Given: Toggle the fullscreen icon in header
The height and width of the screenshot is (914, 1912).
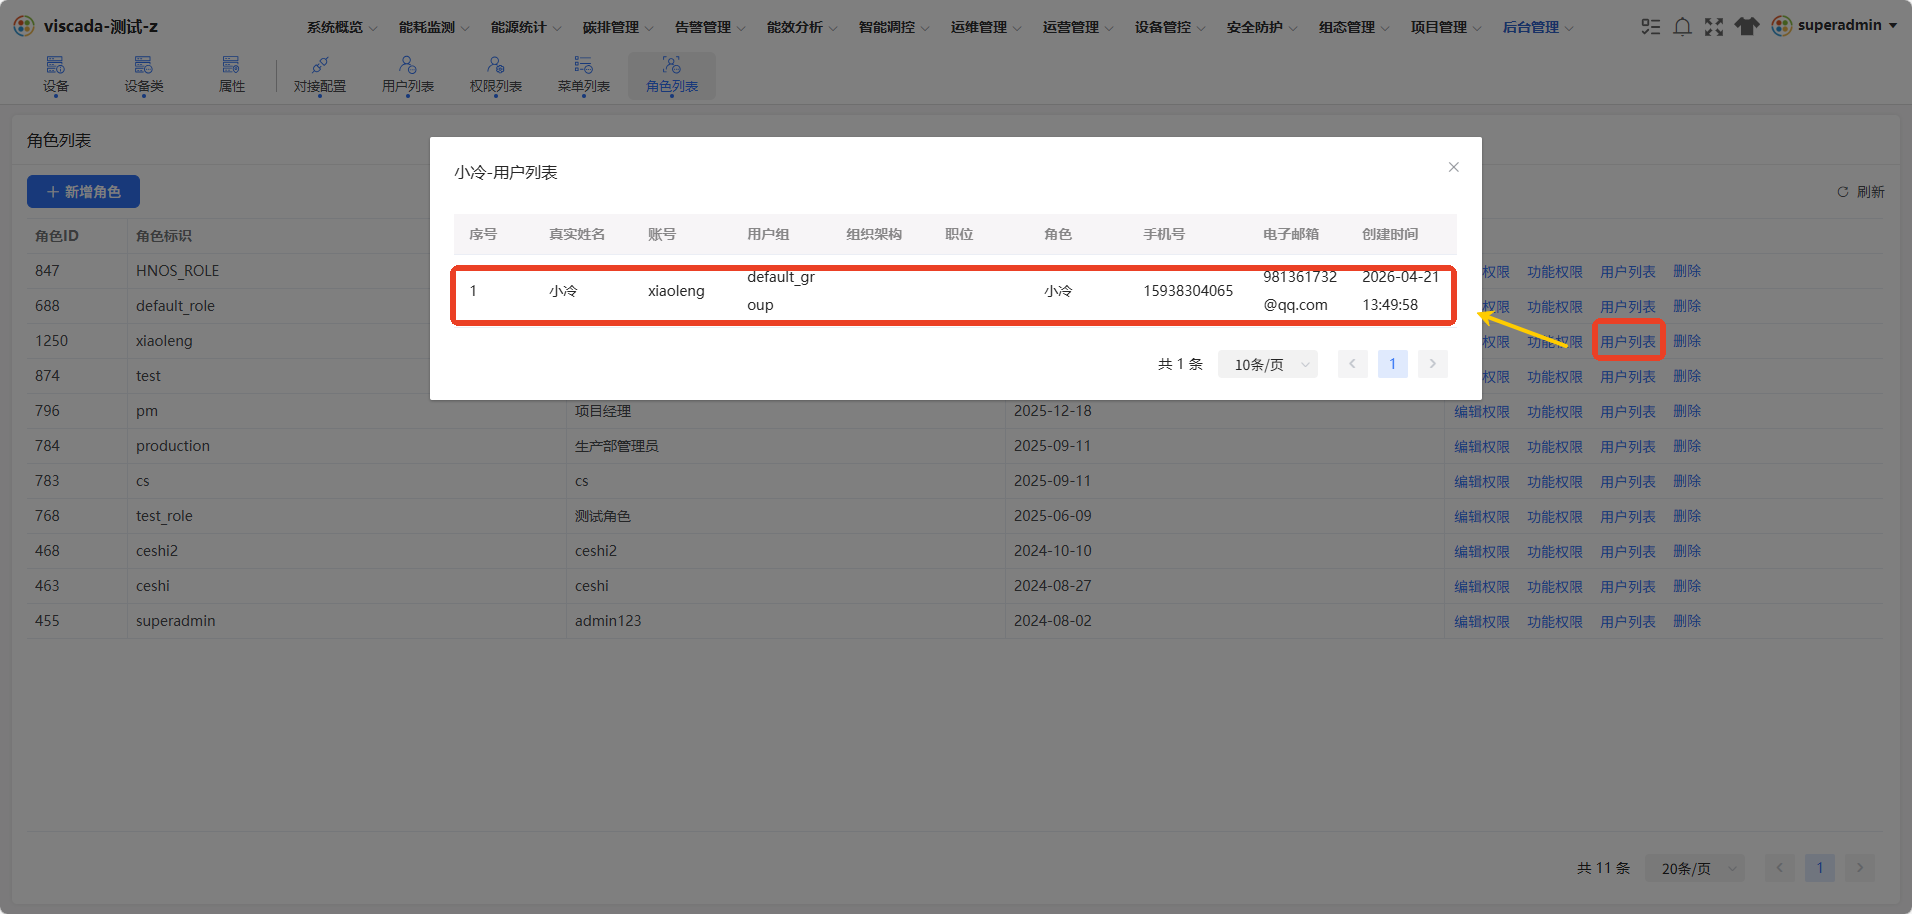Looking at the screenshot, I should pos(1714,27).
